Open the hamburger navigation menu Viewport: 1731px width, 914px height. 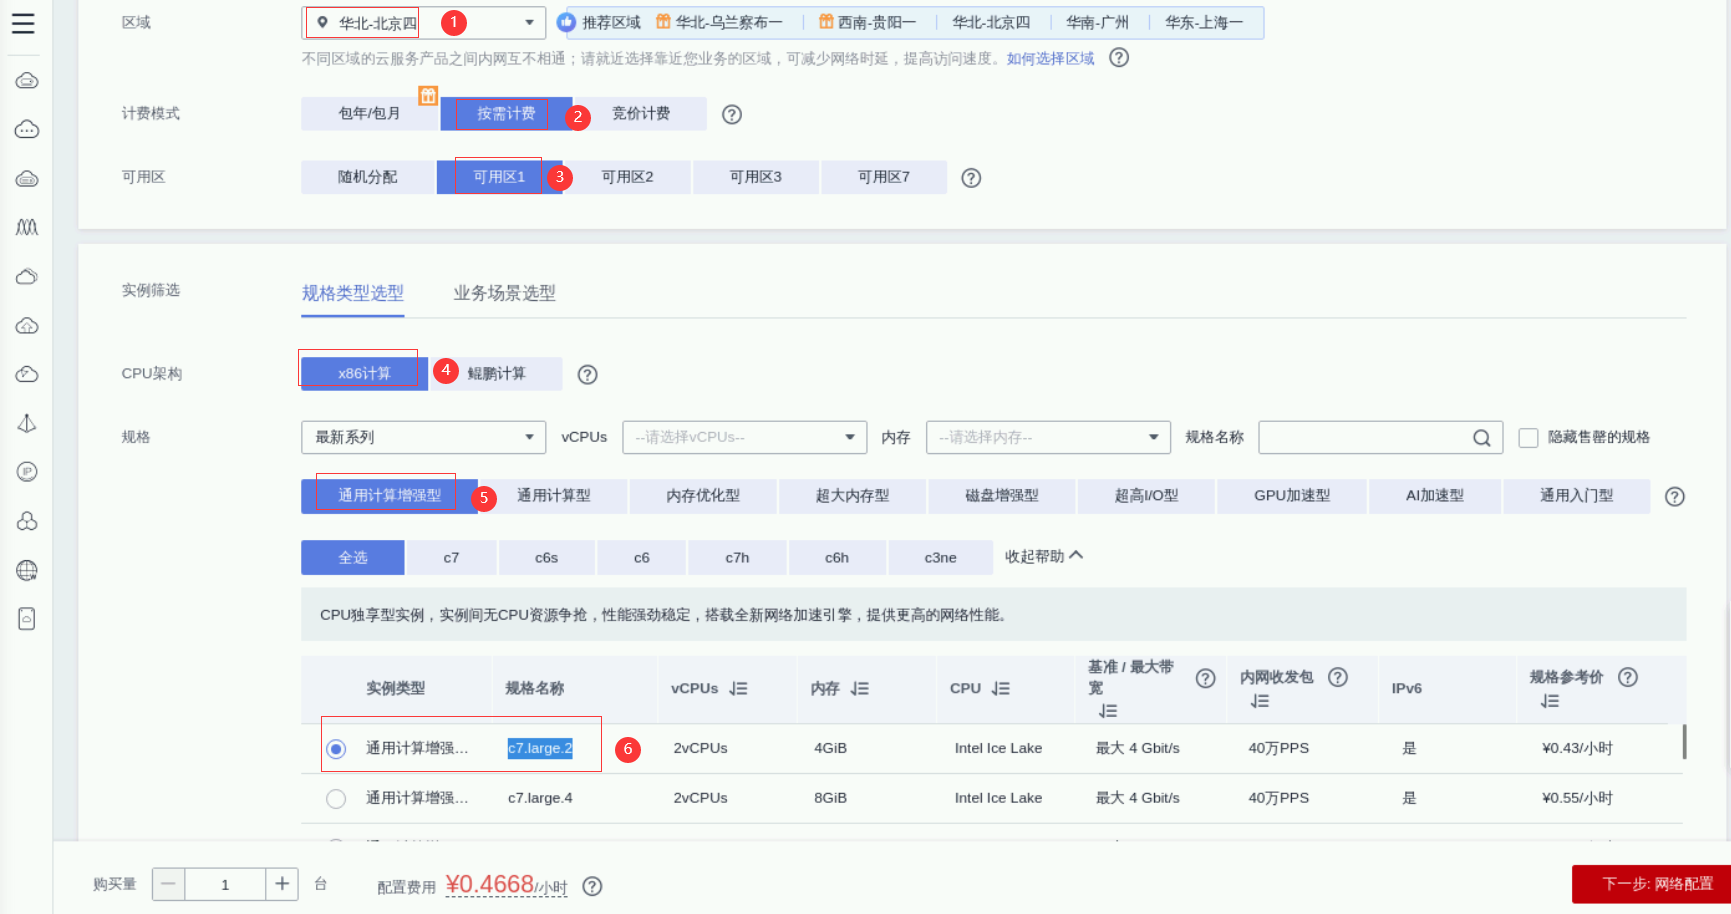(23, 23)
